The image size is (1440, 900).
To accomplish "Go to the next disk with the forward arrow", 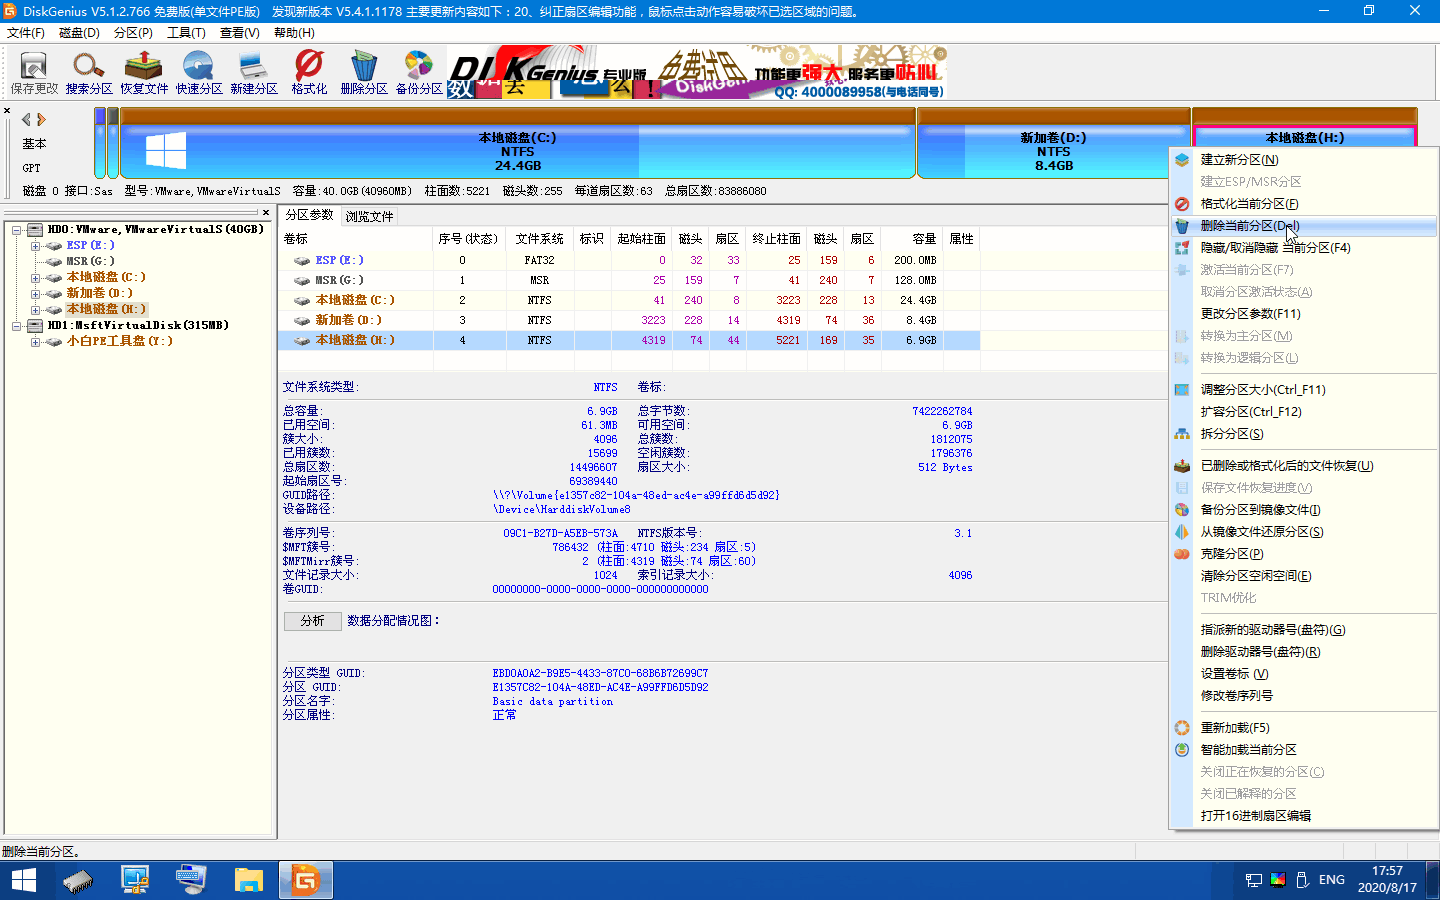I will pos(41,119).
